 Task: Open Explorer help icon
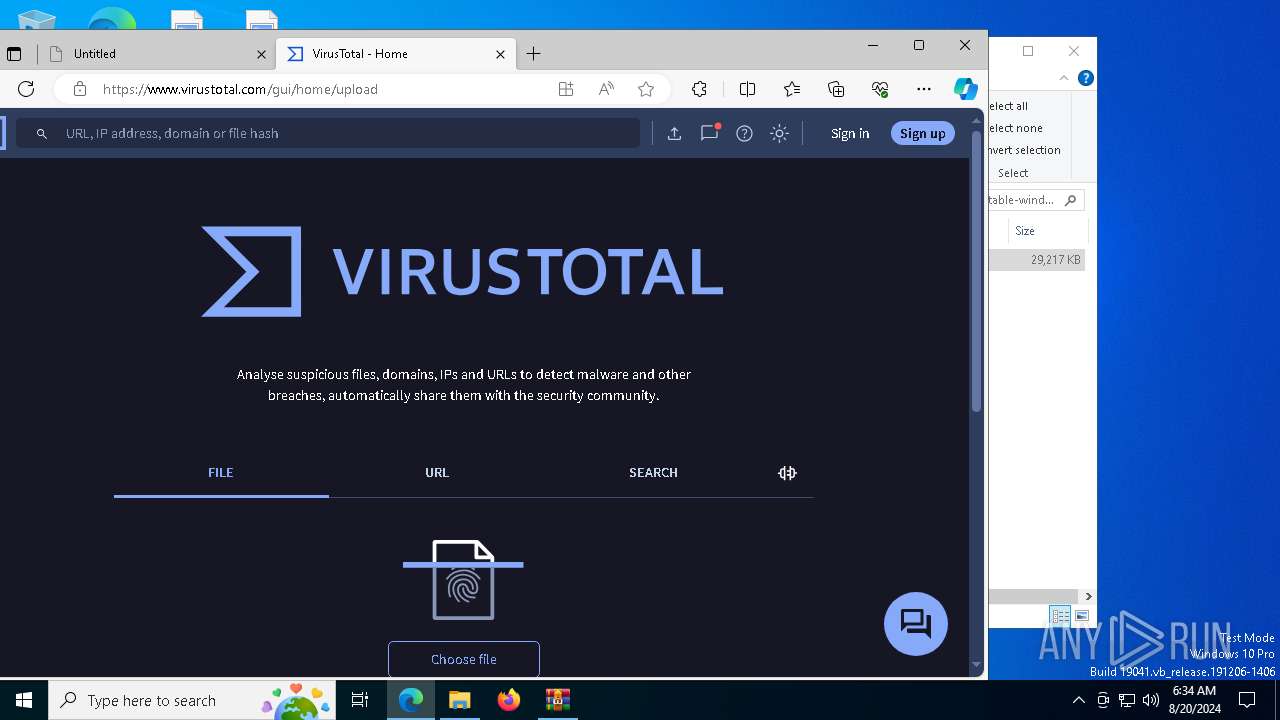[1086, 78]
